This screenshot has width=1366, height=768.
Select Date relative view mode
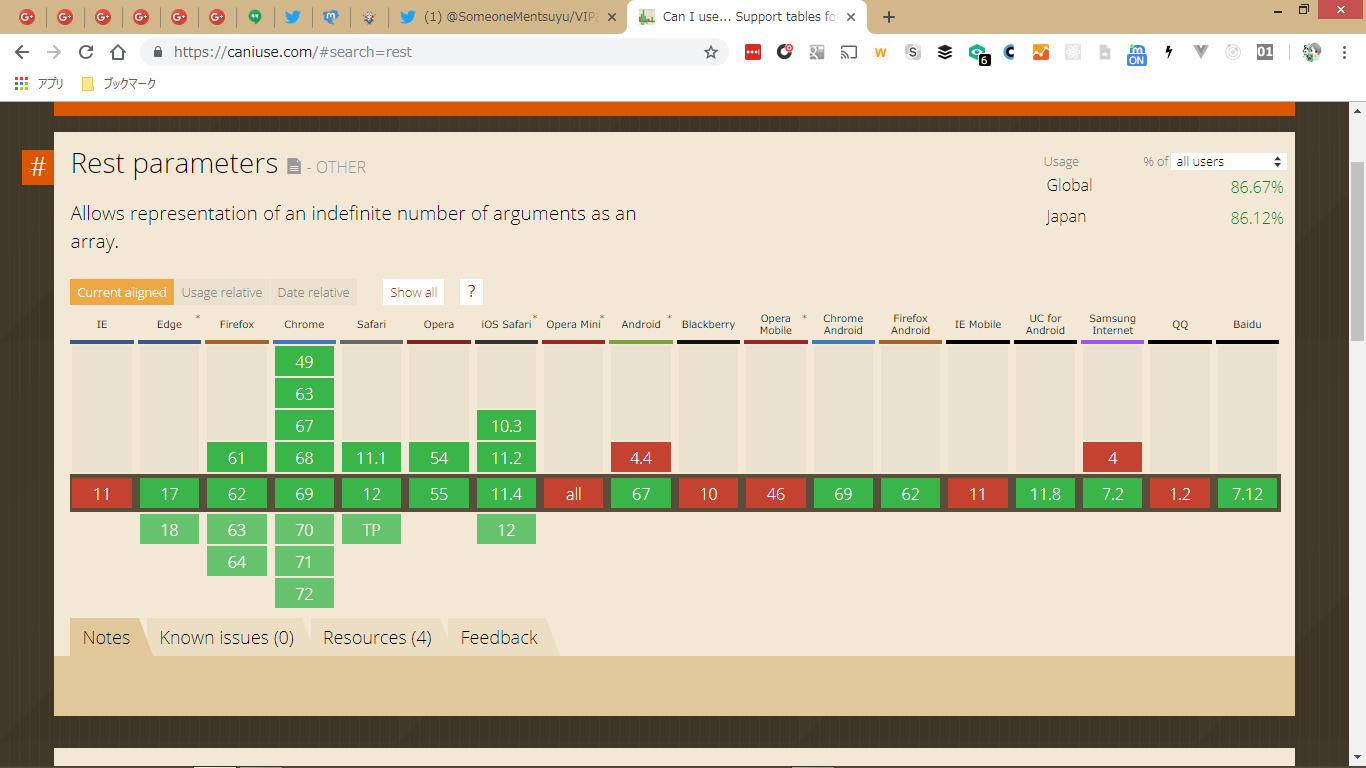click(x=313, y=292)
